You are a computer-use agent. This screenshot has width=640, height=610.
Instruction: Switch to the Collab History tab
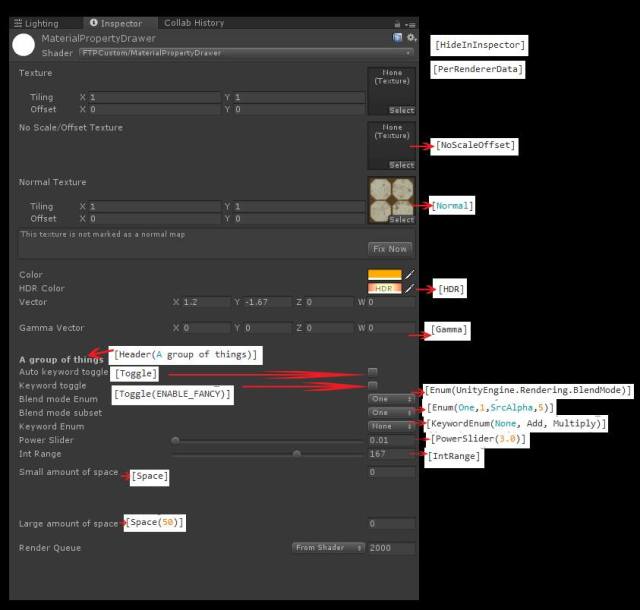194,23
